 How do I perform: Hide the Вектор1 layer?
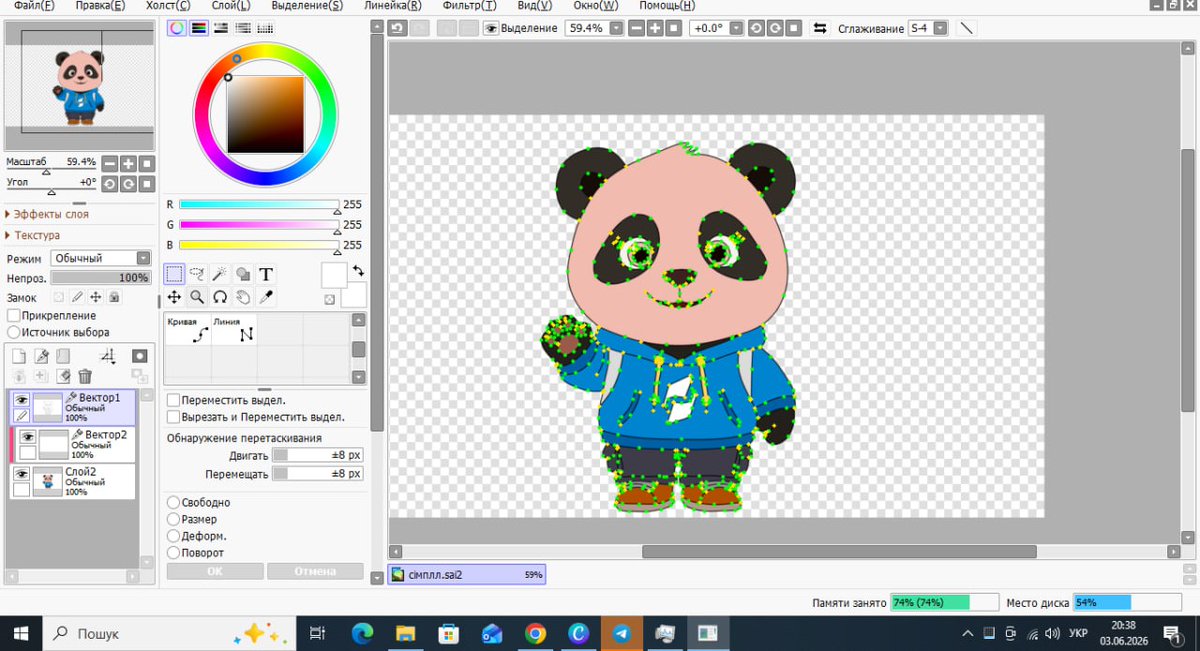(x=21, y=400)
